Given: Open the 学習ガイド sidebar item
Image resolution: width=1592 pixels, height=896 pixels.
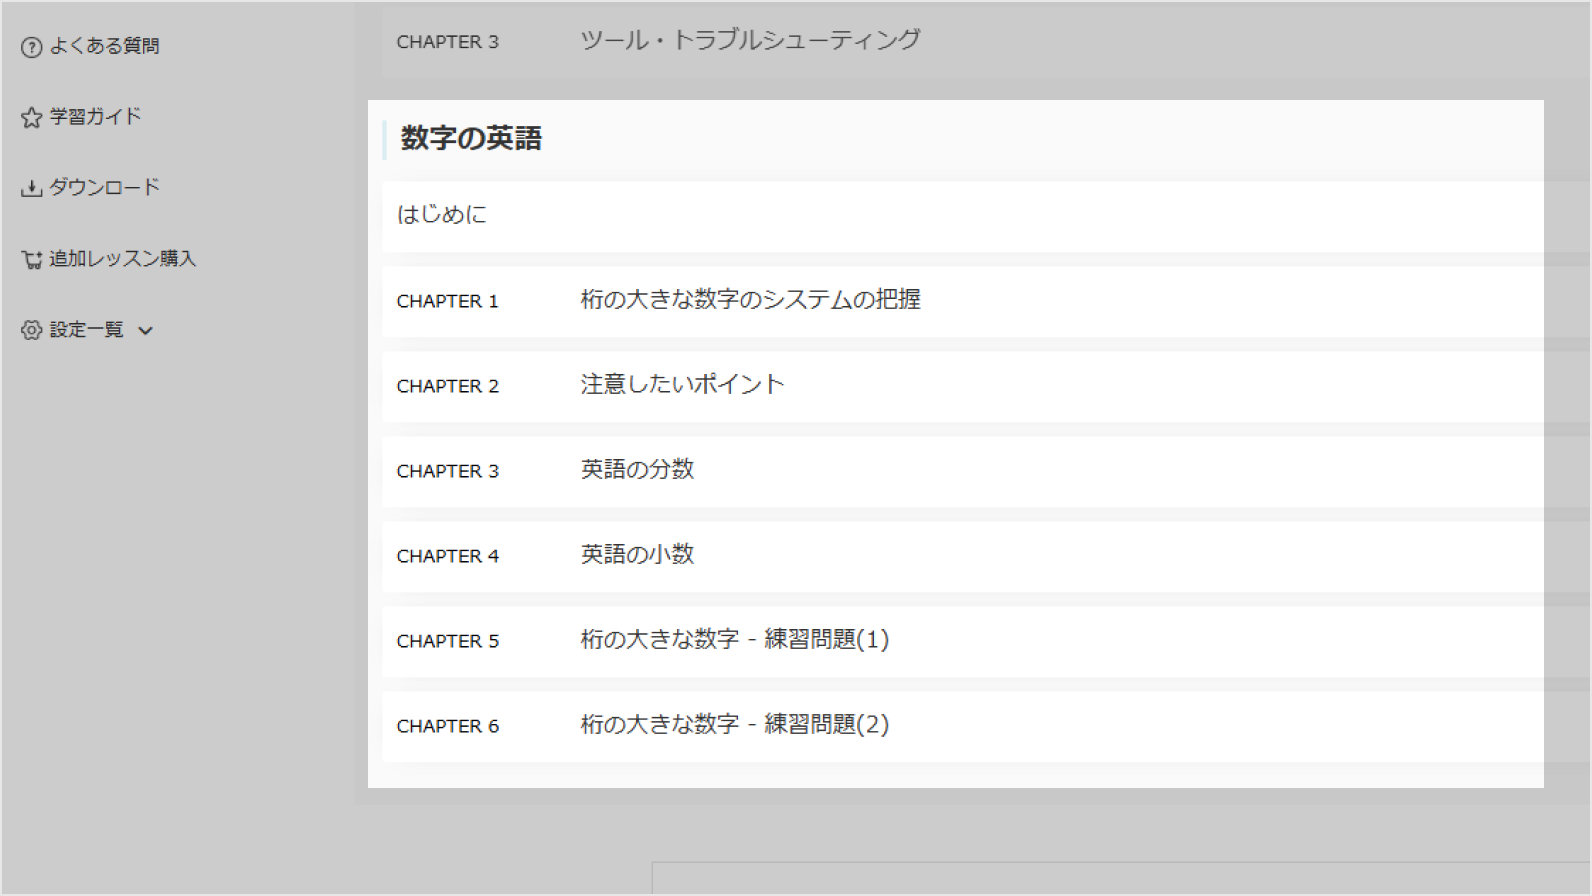Looking at the screenshot, I should pyautogui.click(x=96, y=117).
